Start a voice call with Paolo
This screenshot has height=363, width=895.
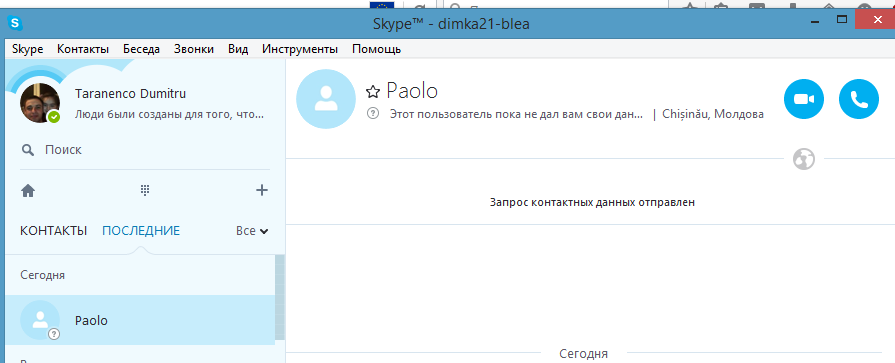pos(858,99)
